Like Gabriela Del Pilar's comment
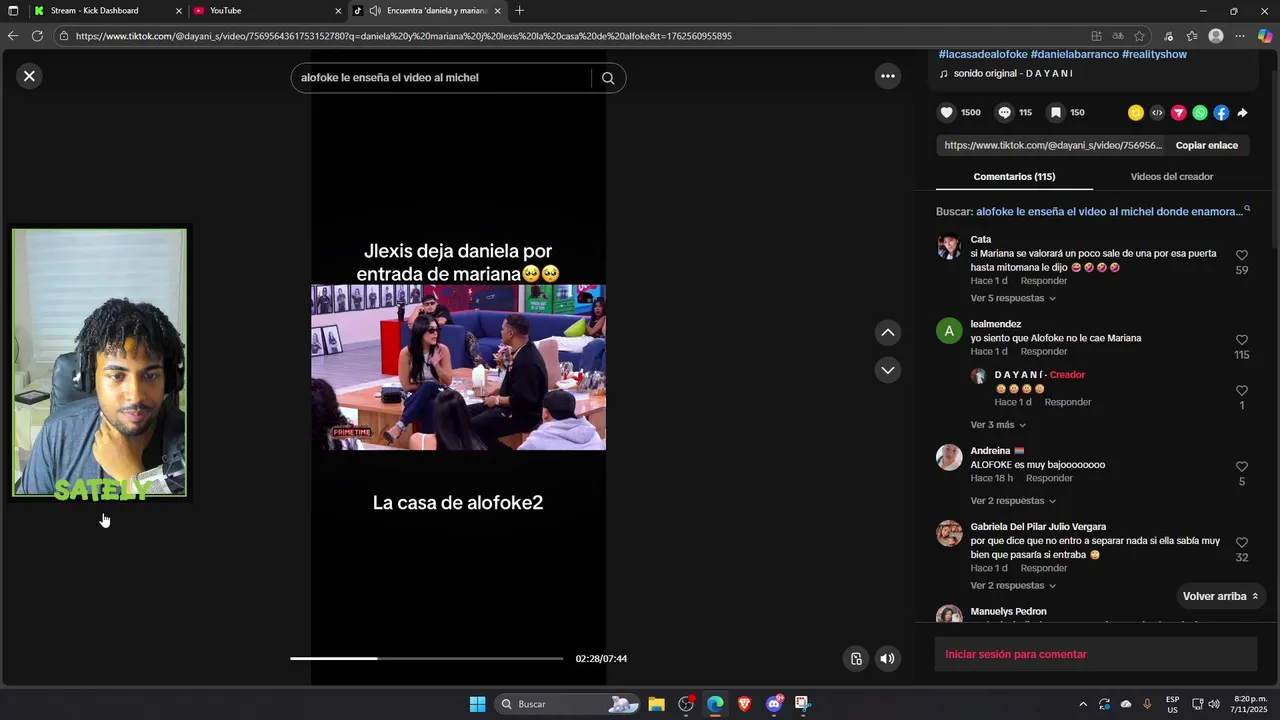1280x720 pixels. point(1242,543)
